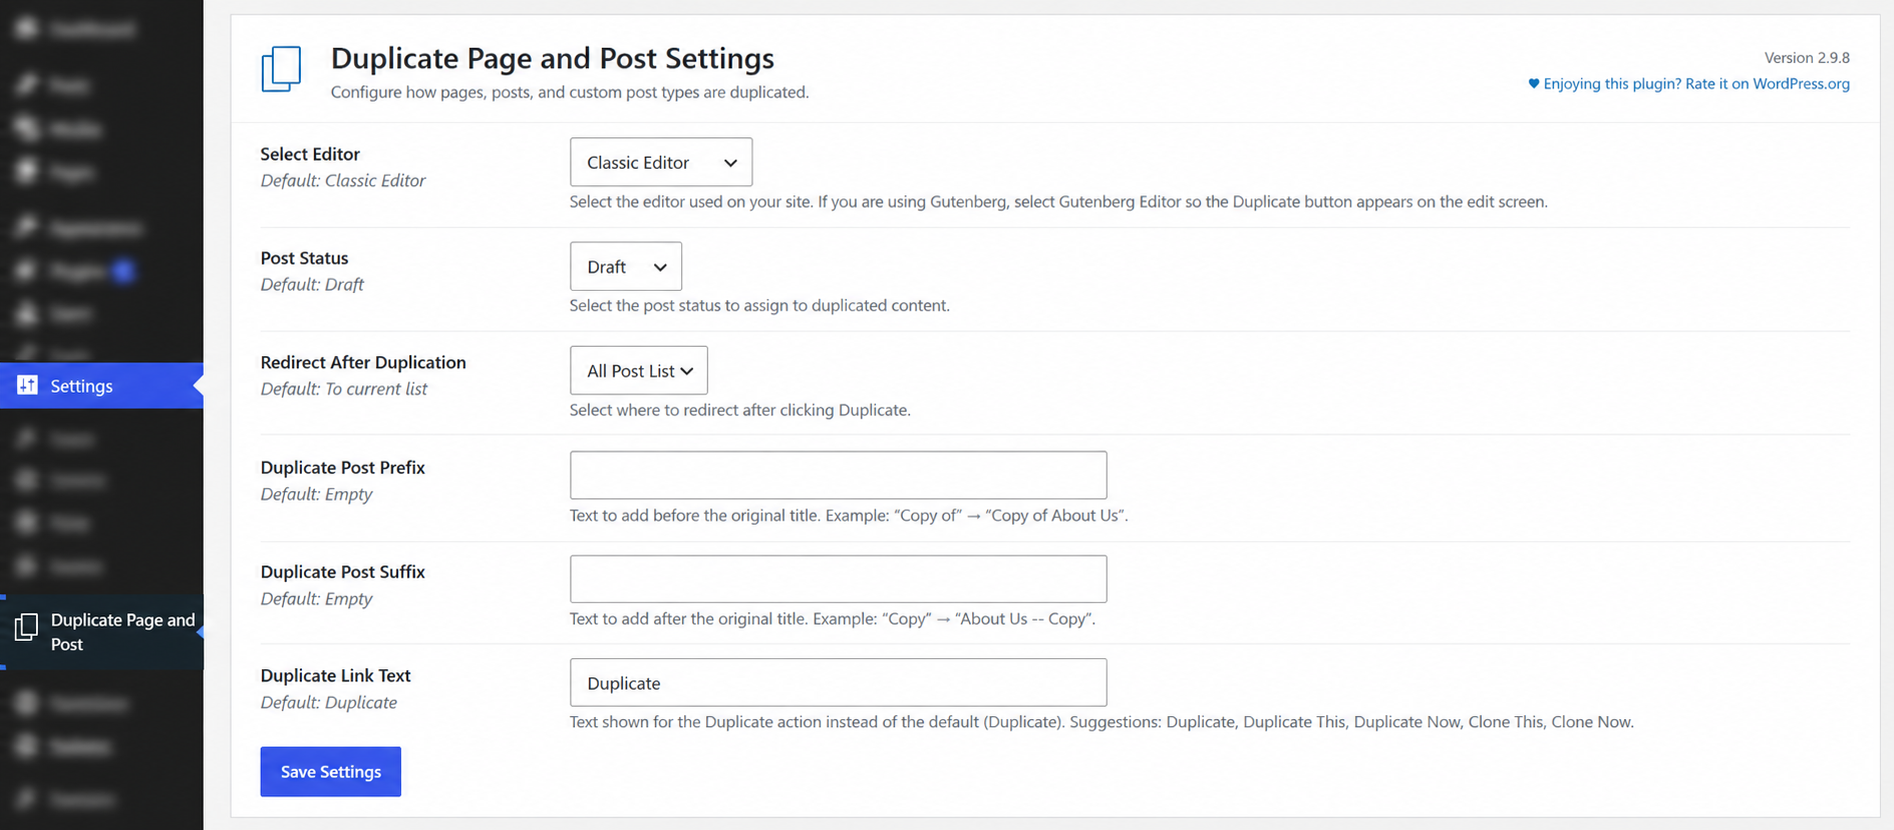Click Save Settings button
The height and width of the screenshot is (830, 1894).
tap(331, 772)
